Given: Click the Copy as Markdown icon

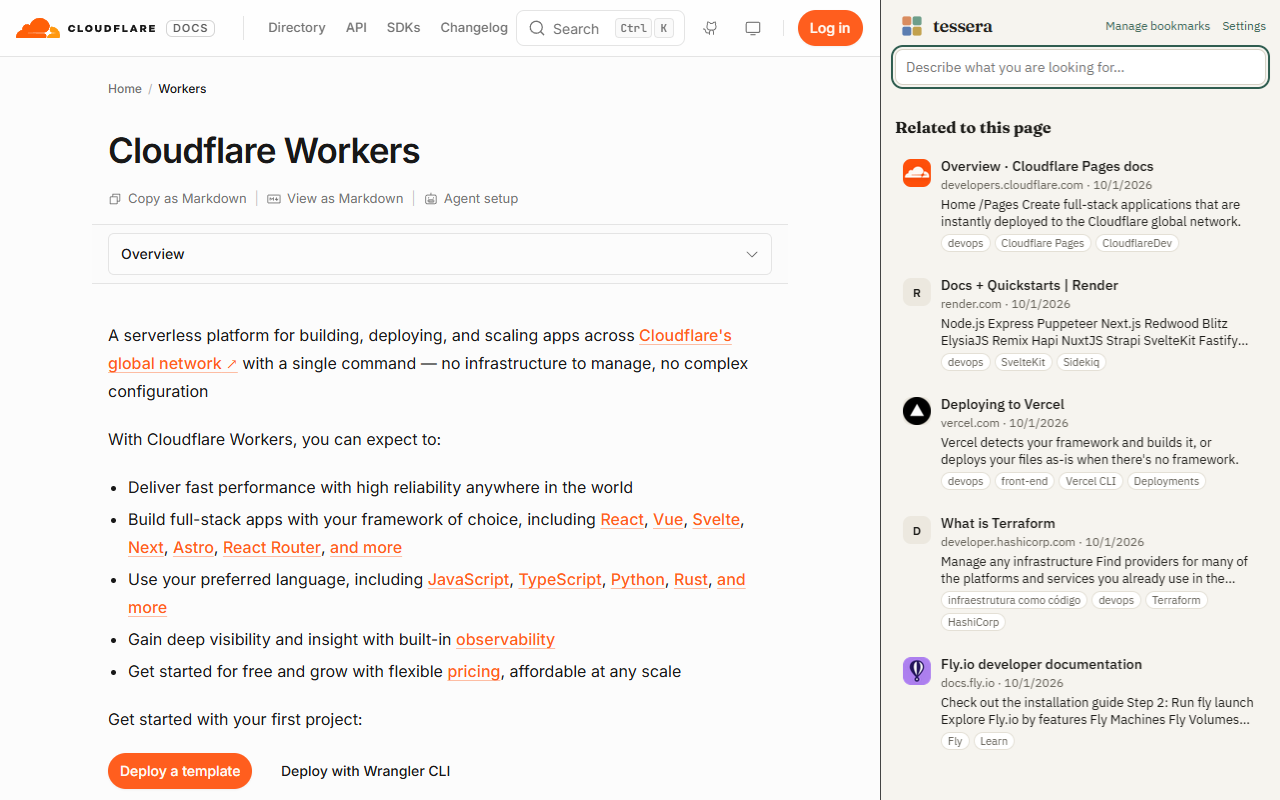Looking at the screenshot, I should [x=115, y=199].
